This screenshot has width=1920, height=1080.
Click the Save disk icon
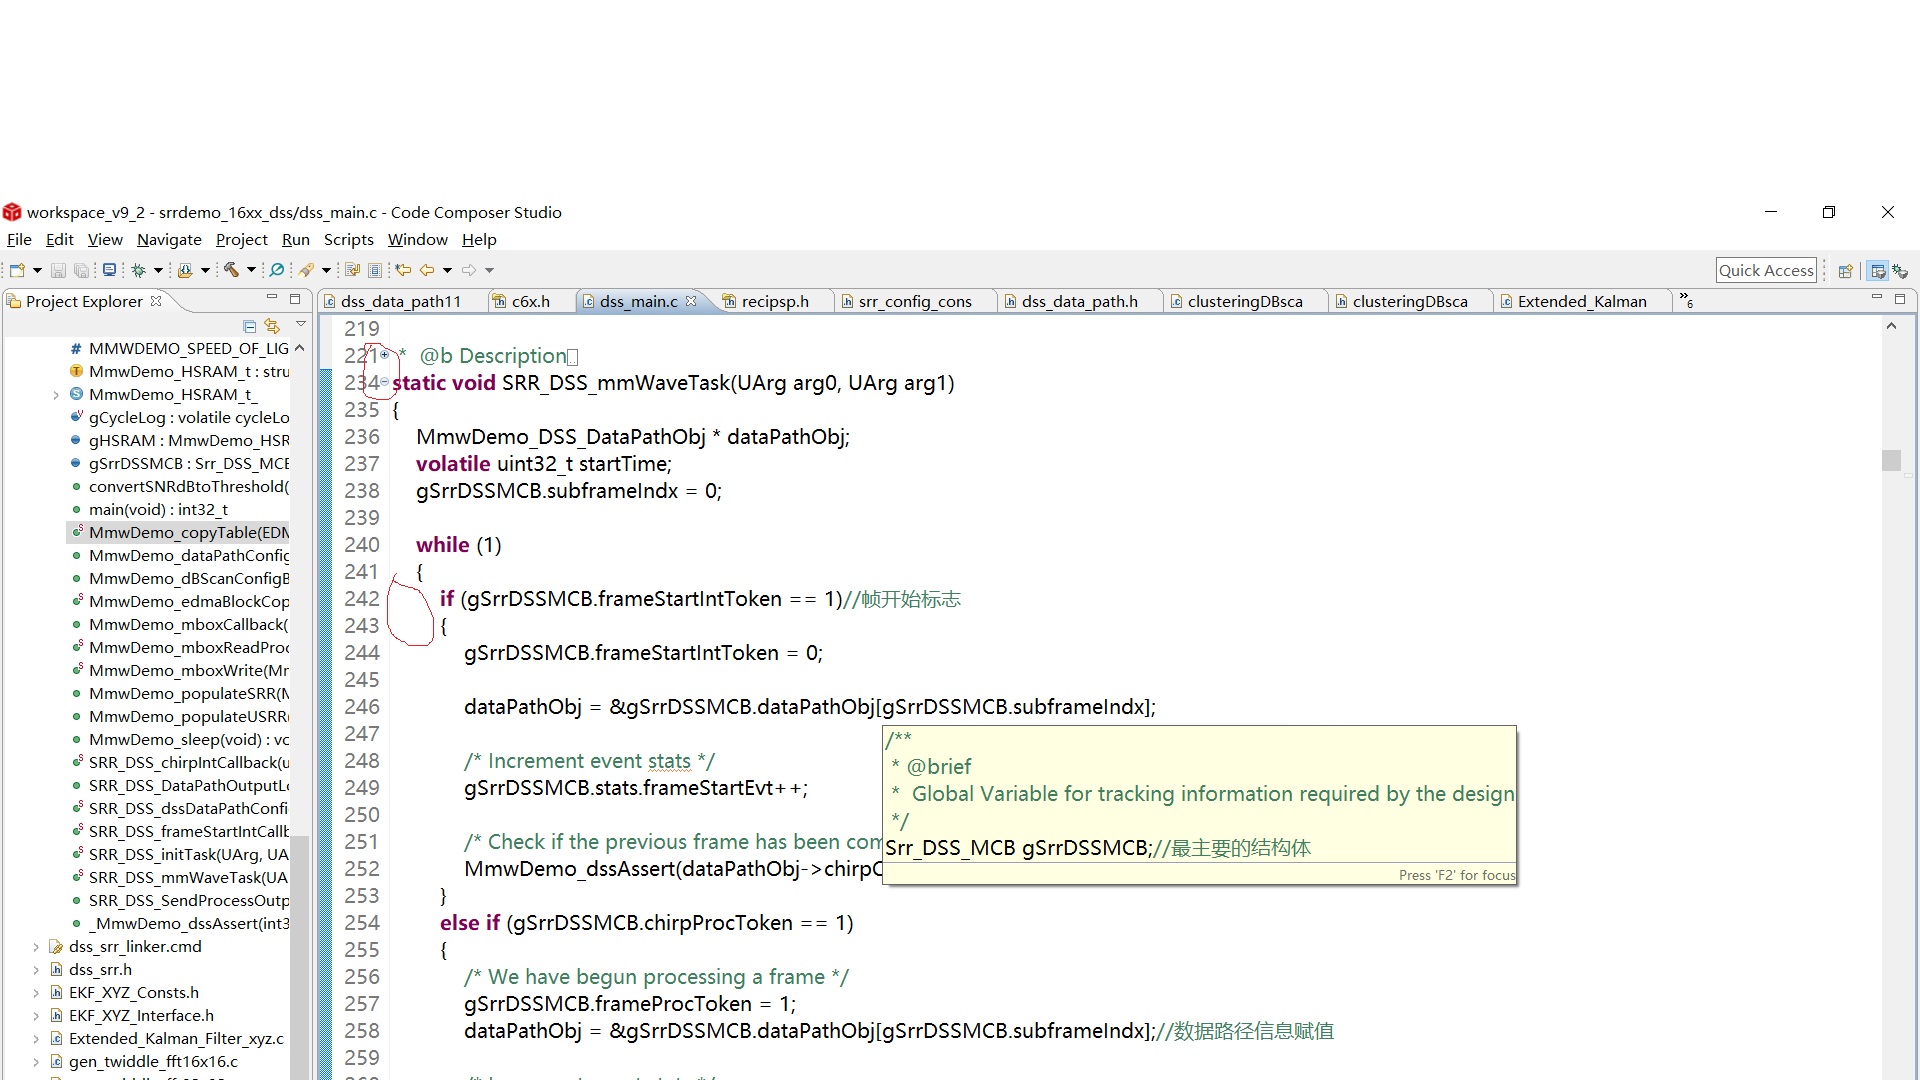click(x=58, y=270)
